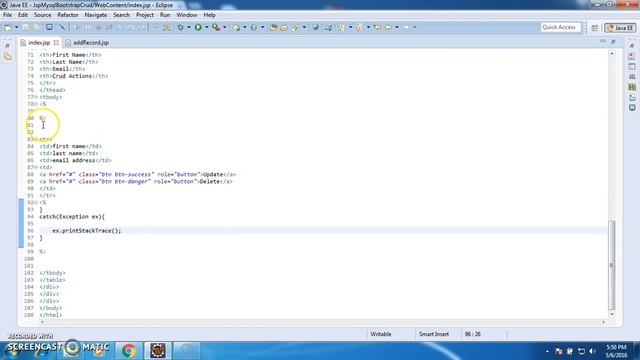
Task: Close the index.jsp tab
Action: 56,42
